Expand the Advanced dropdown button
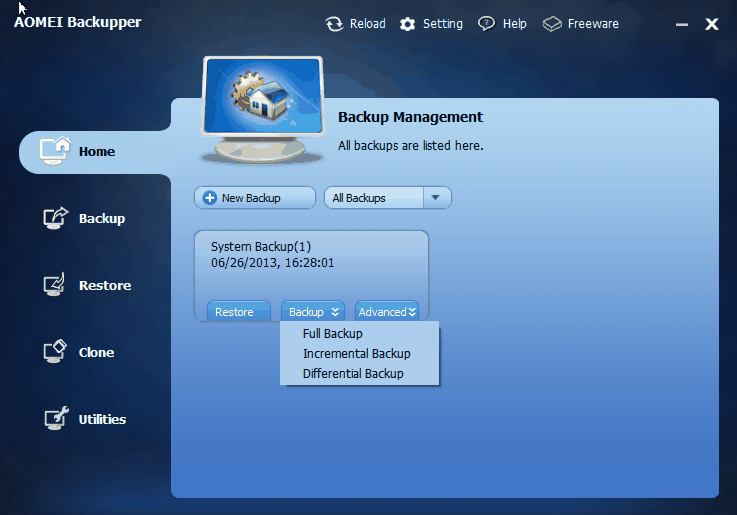Viewport: 737px width, 515px height. (x=387, y=311)
